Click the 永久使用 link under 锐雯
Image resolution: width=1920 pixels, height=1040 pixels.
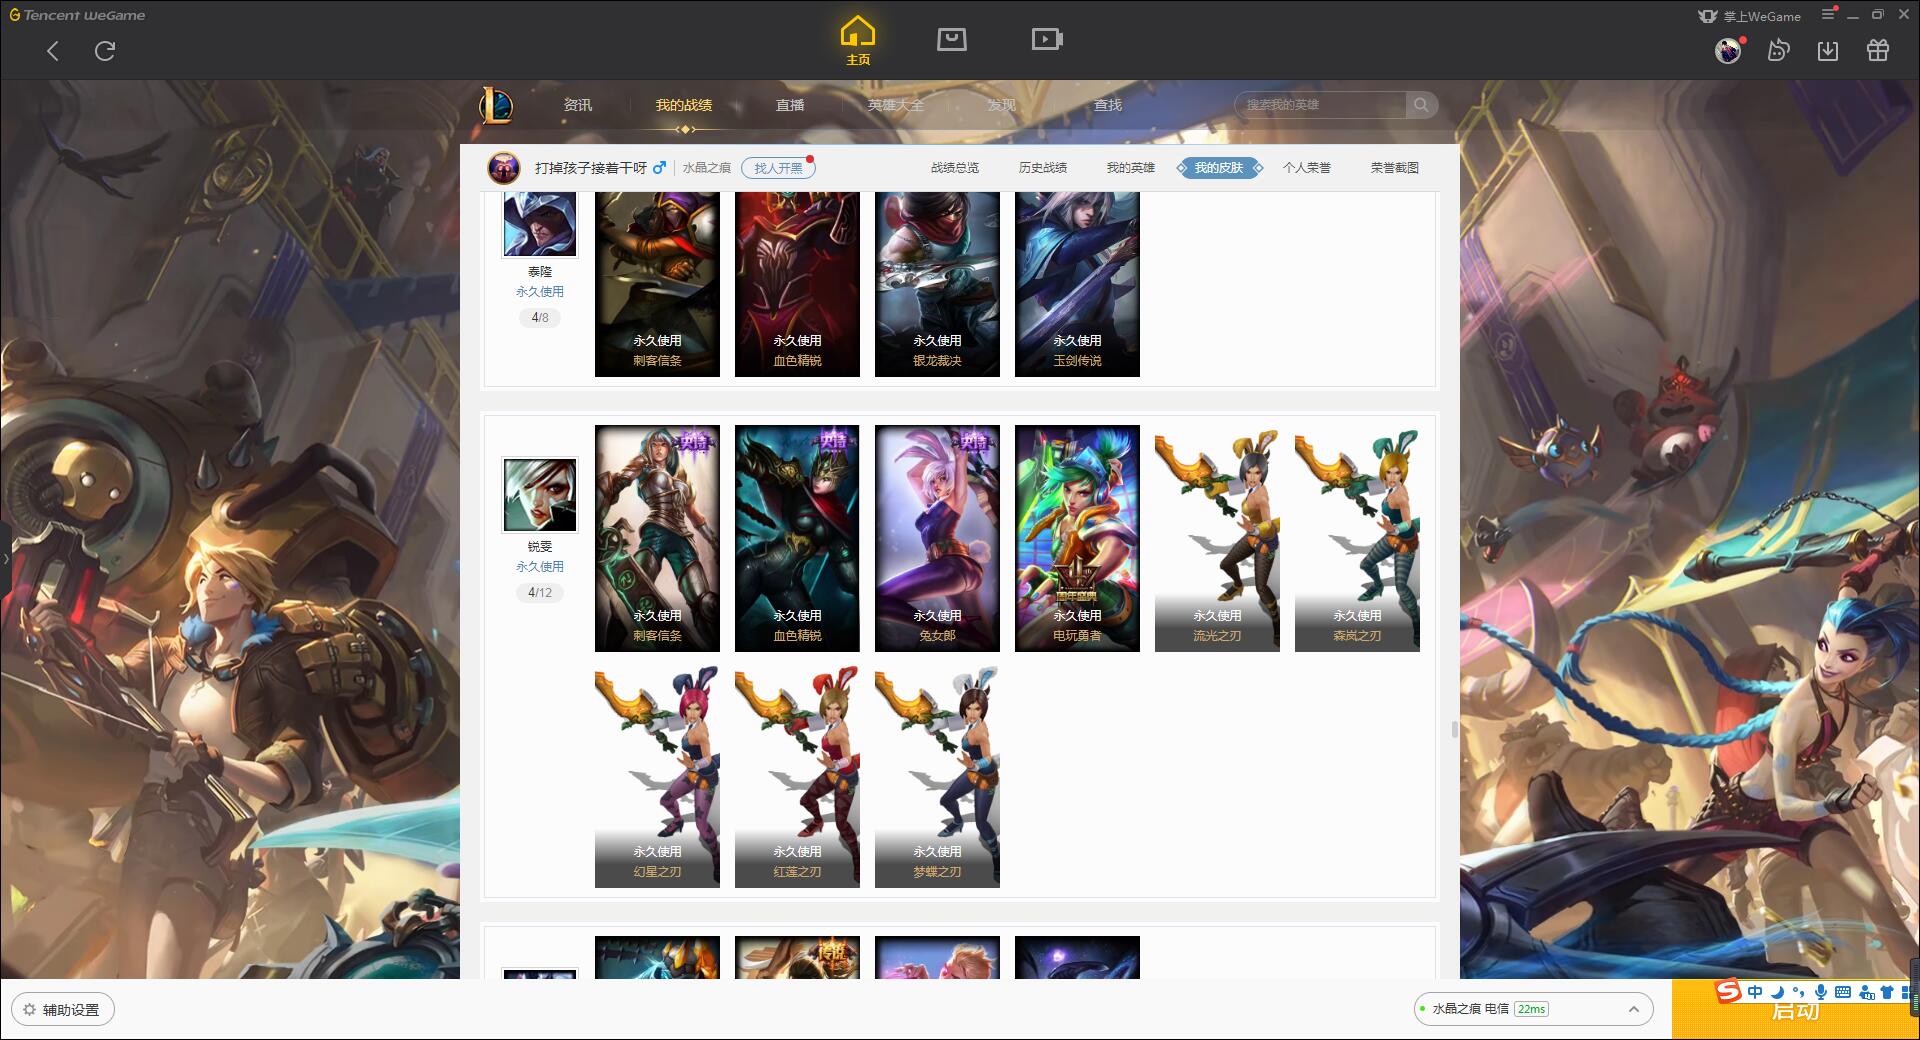pos(540,567)
